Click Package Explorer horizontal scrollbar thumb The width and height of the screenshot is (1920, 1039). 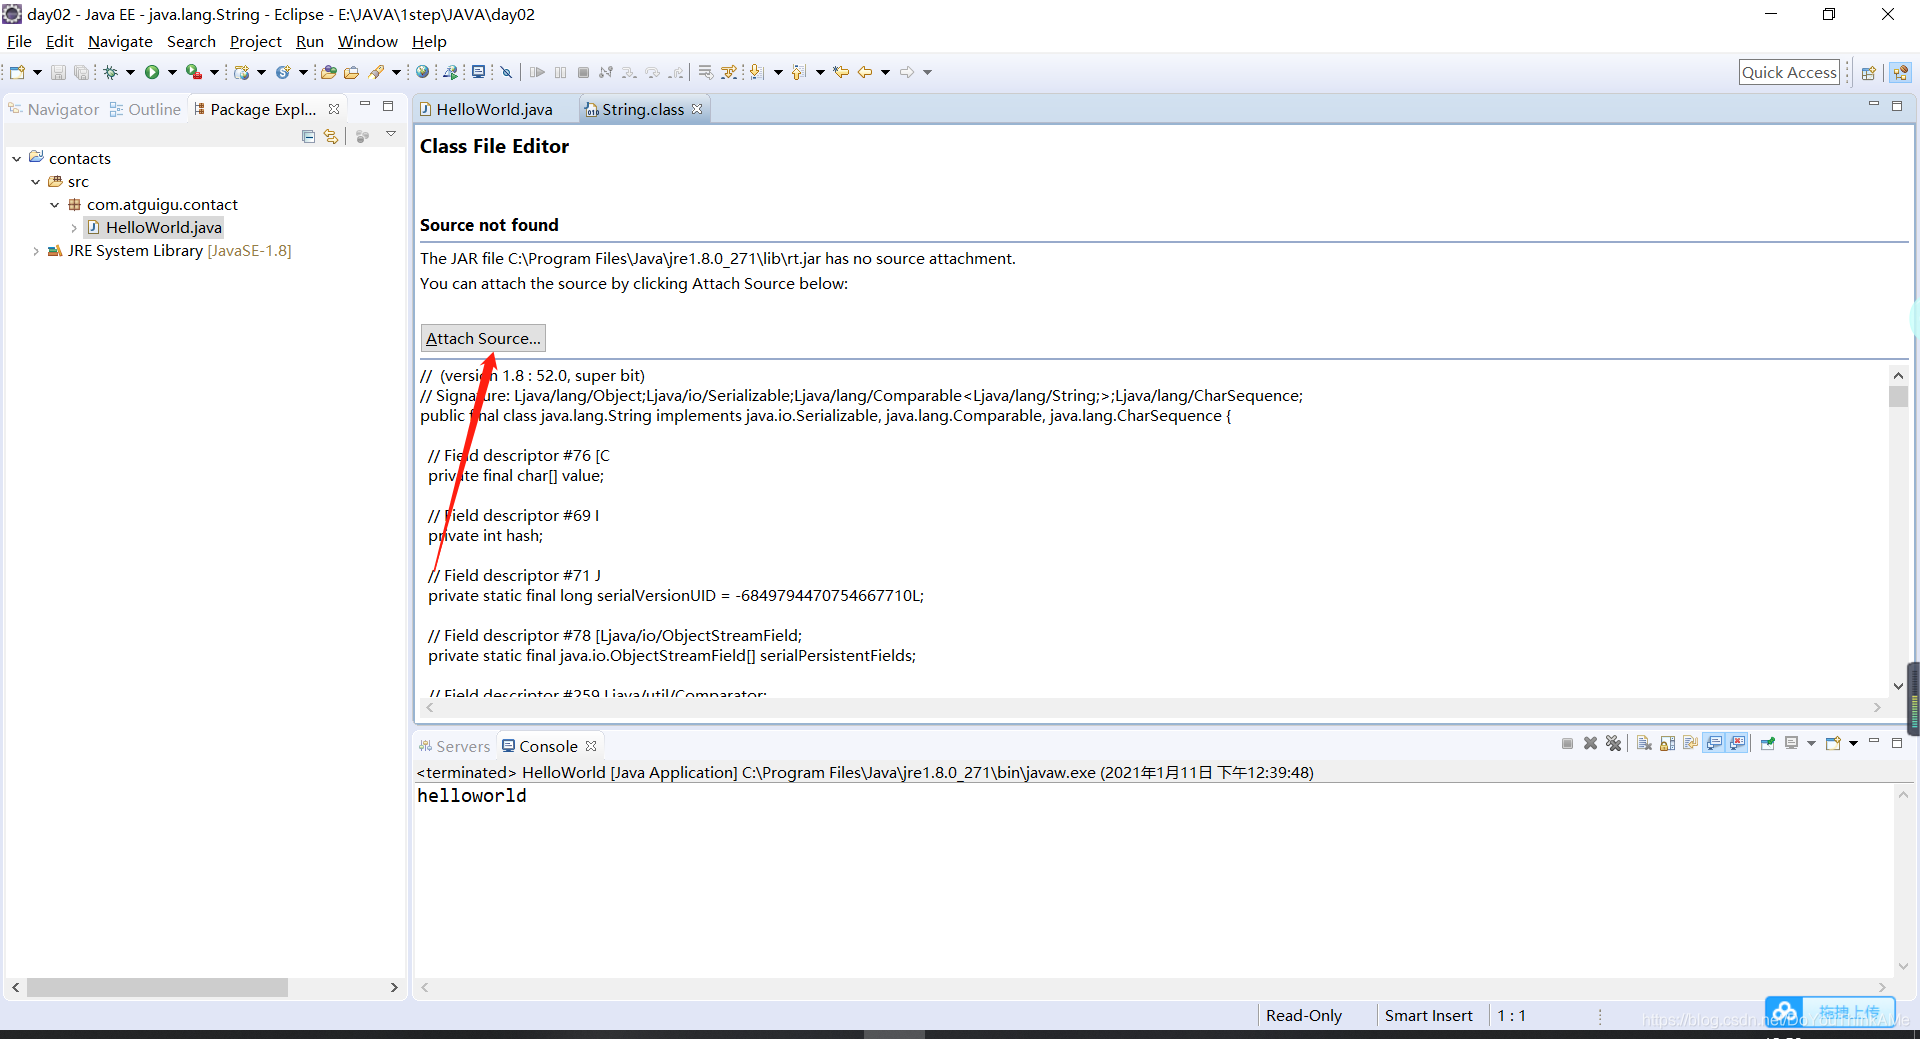[x=157, y=987]
